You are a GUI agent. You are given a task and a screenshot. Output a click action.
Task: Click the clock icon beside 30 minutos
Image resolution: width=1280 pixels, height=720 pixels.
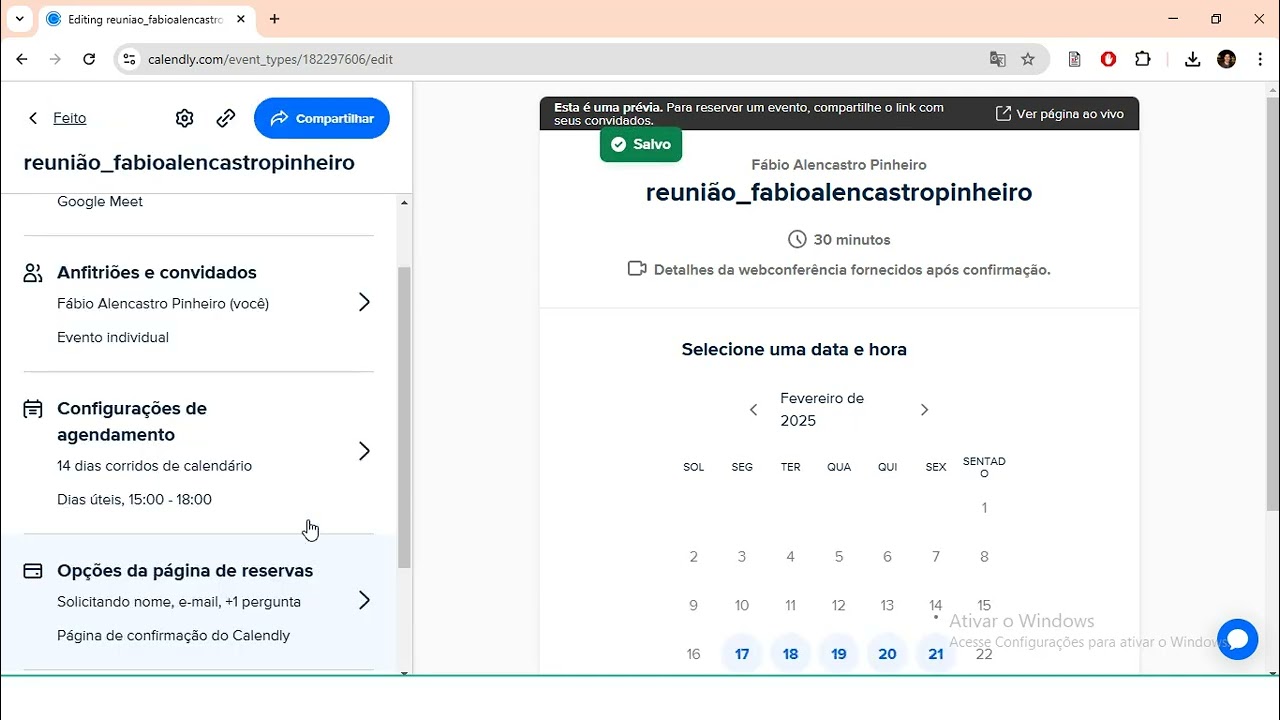(797, 239)
